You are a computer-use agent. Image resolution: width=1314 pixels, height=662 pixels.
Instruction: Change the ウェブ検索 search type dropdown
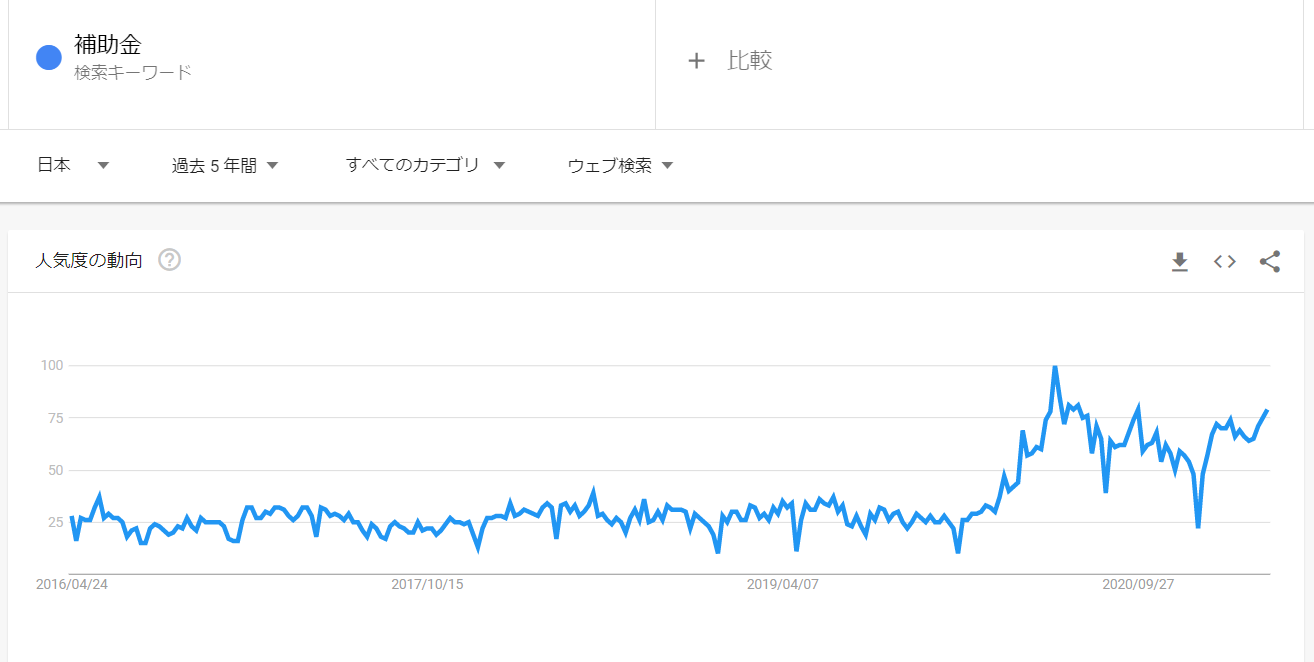[x=621, y=166]
